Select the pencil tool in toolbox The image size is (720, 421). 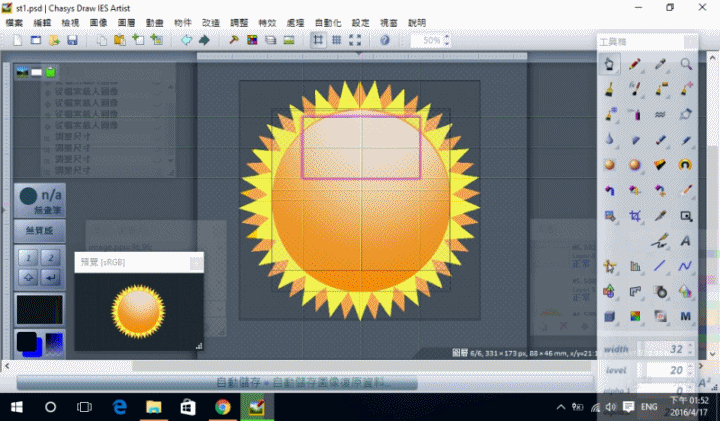pos(634,63)
